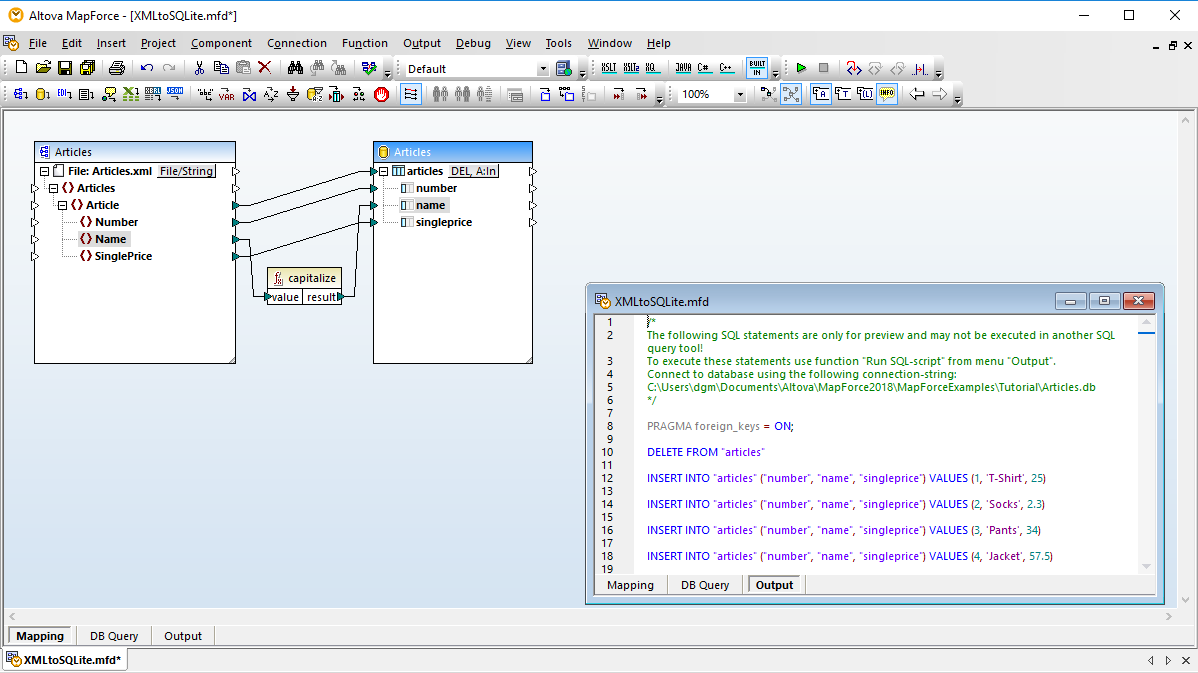
Task: Insert a sort component (A-Z icon)
Action: (271, 94)
